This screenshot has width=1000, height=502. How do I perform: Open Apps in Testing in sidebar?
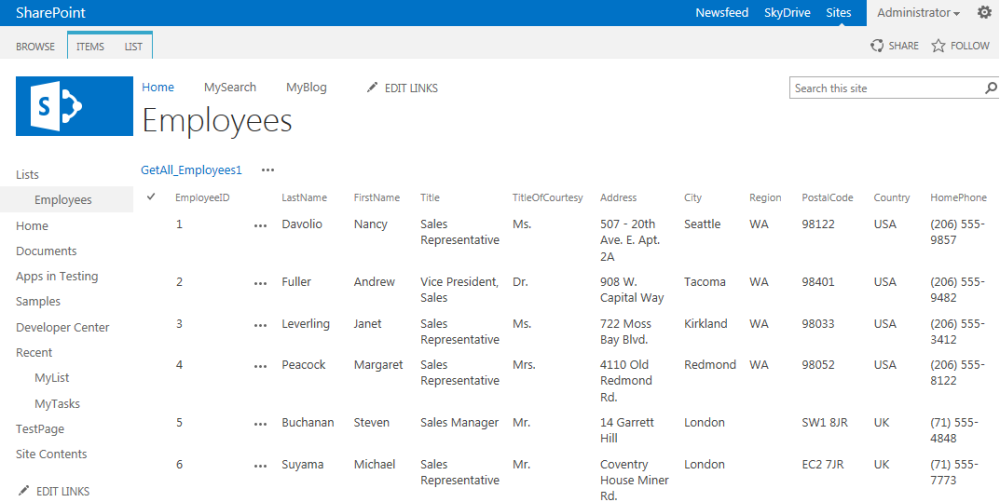(x=57, y=276)
